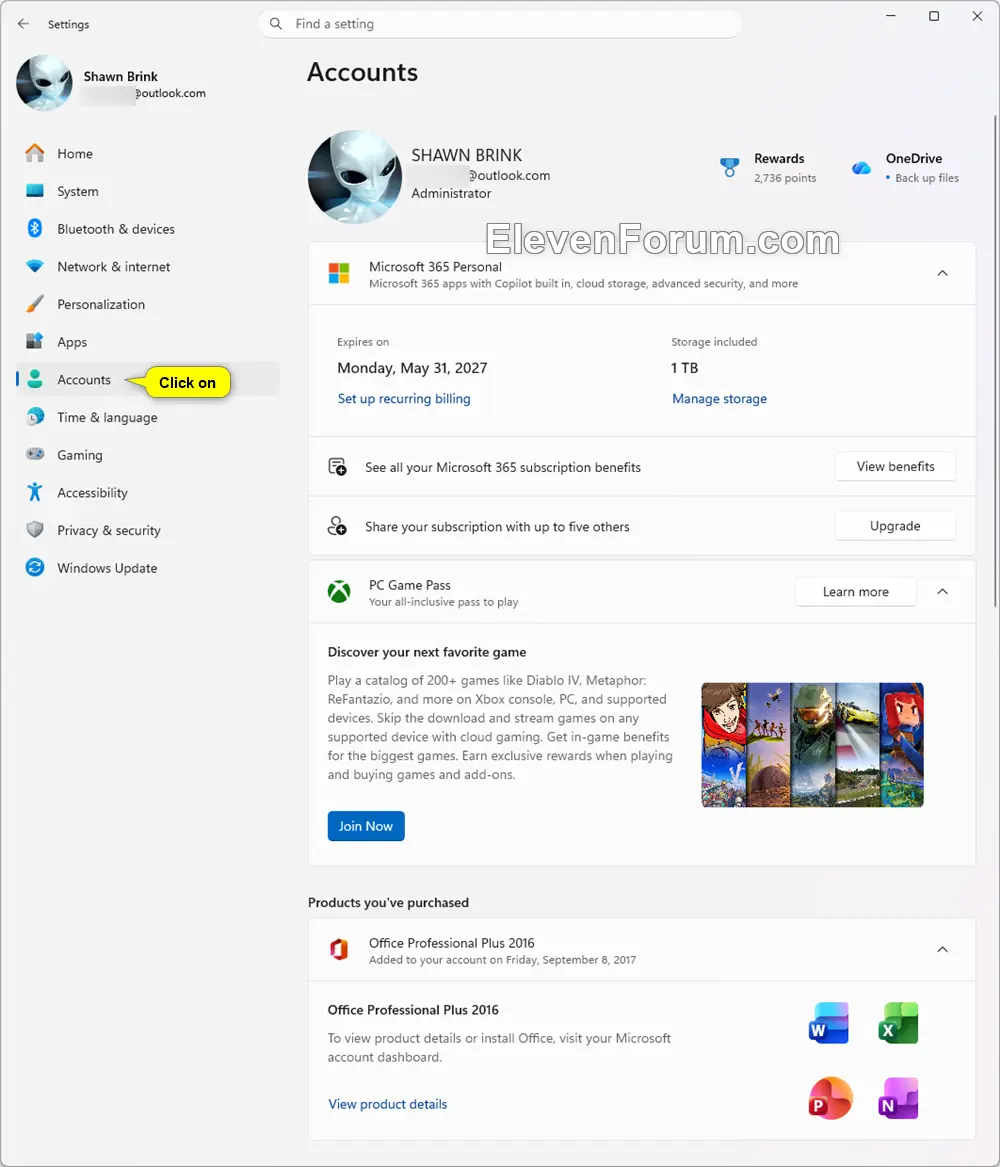Open the Manage storage link
1000x1167 pixels.
point(719,398)
